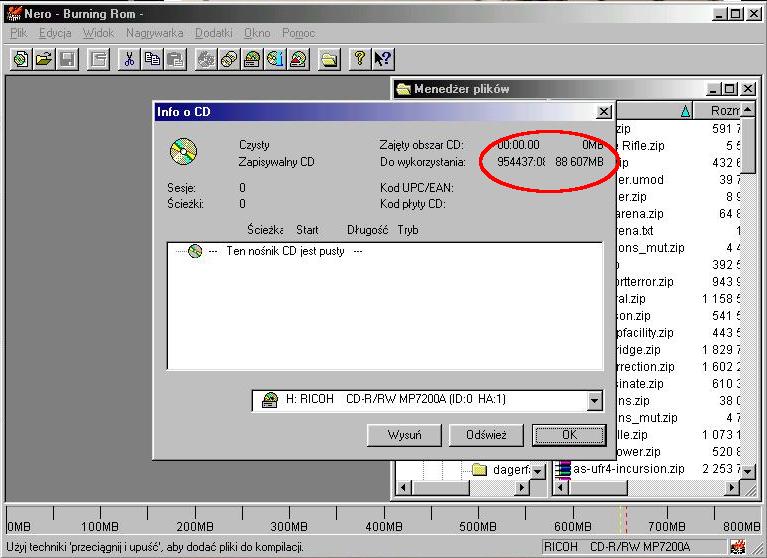The width and height of the screenshot is (767, 558).
Task: Click right arrow of folder tree horizontal scrollbar
Action: (x=522, y=487)
